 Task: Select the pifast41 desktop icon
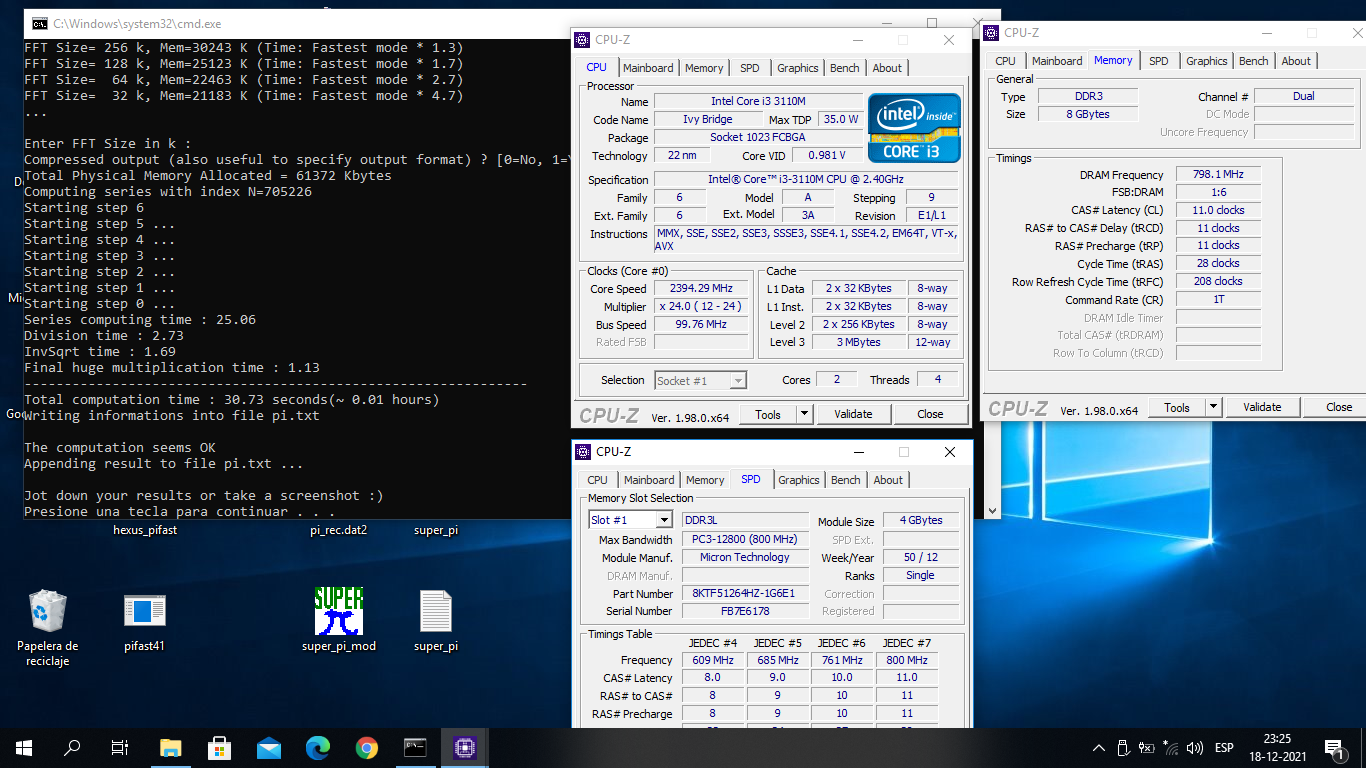145,620
